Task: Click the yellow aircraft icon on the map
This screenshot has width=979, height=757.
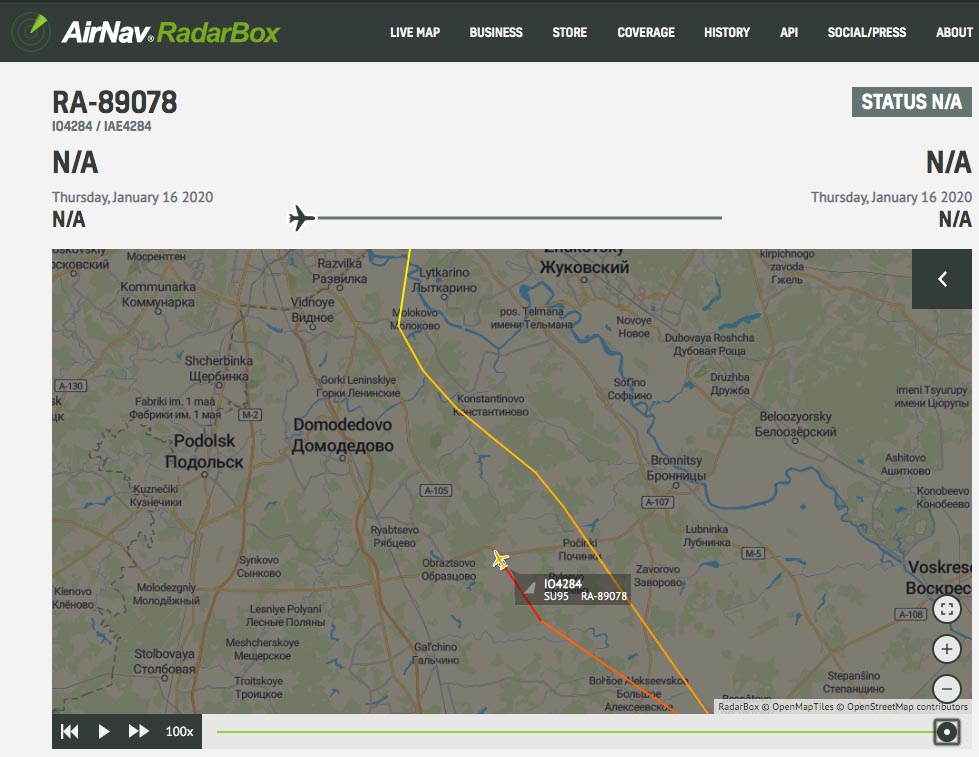Action: coord(500,560)
